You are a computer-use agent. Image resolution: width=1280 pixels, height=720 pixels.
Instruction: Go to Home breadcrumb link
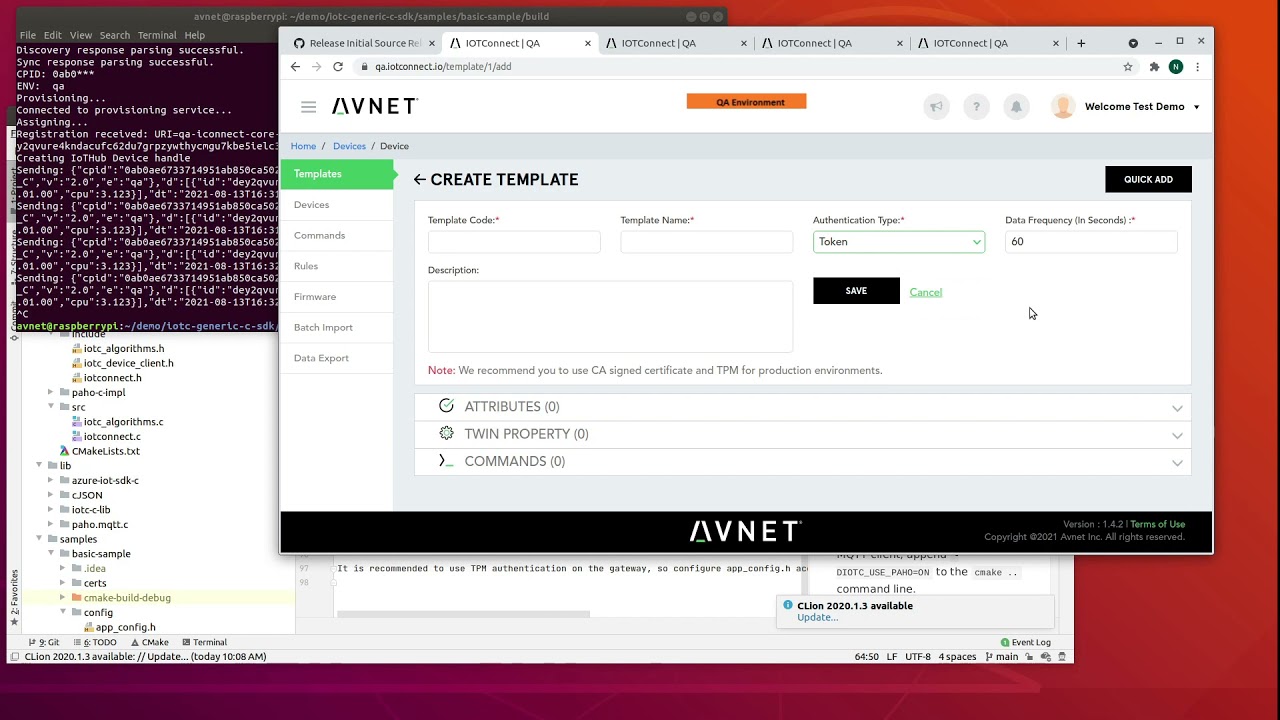click(303, 146)
